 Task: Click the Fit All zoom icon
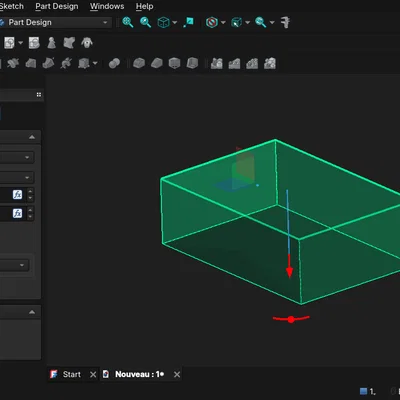tap(128, 22)
